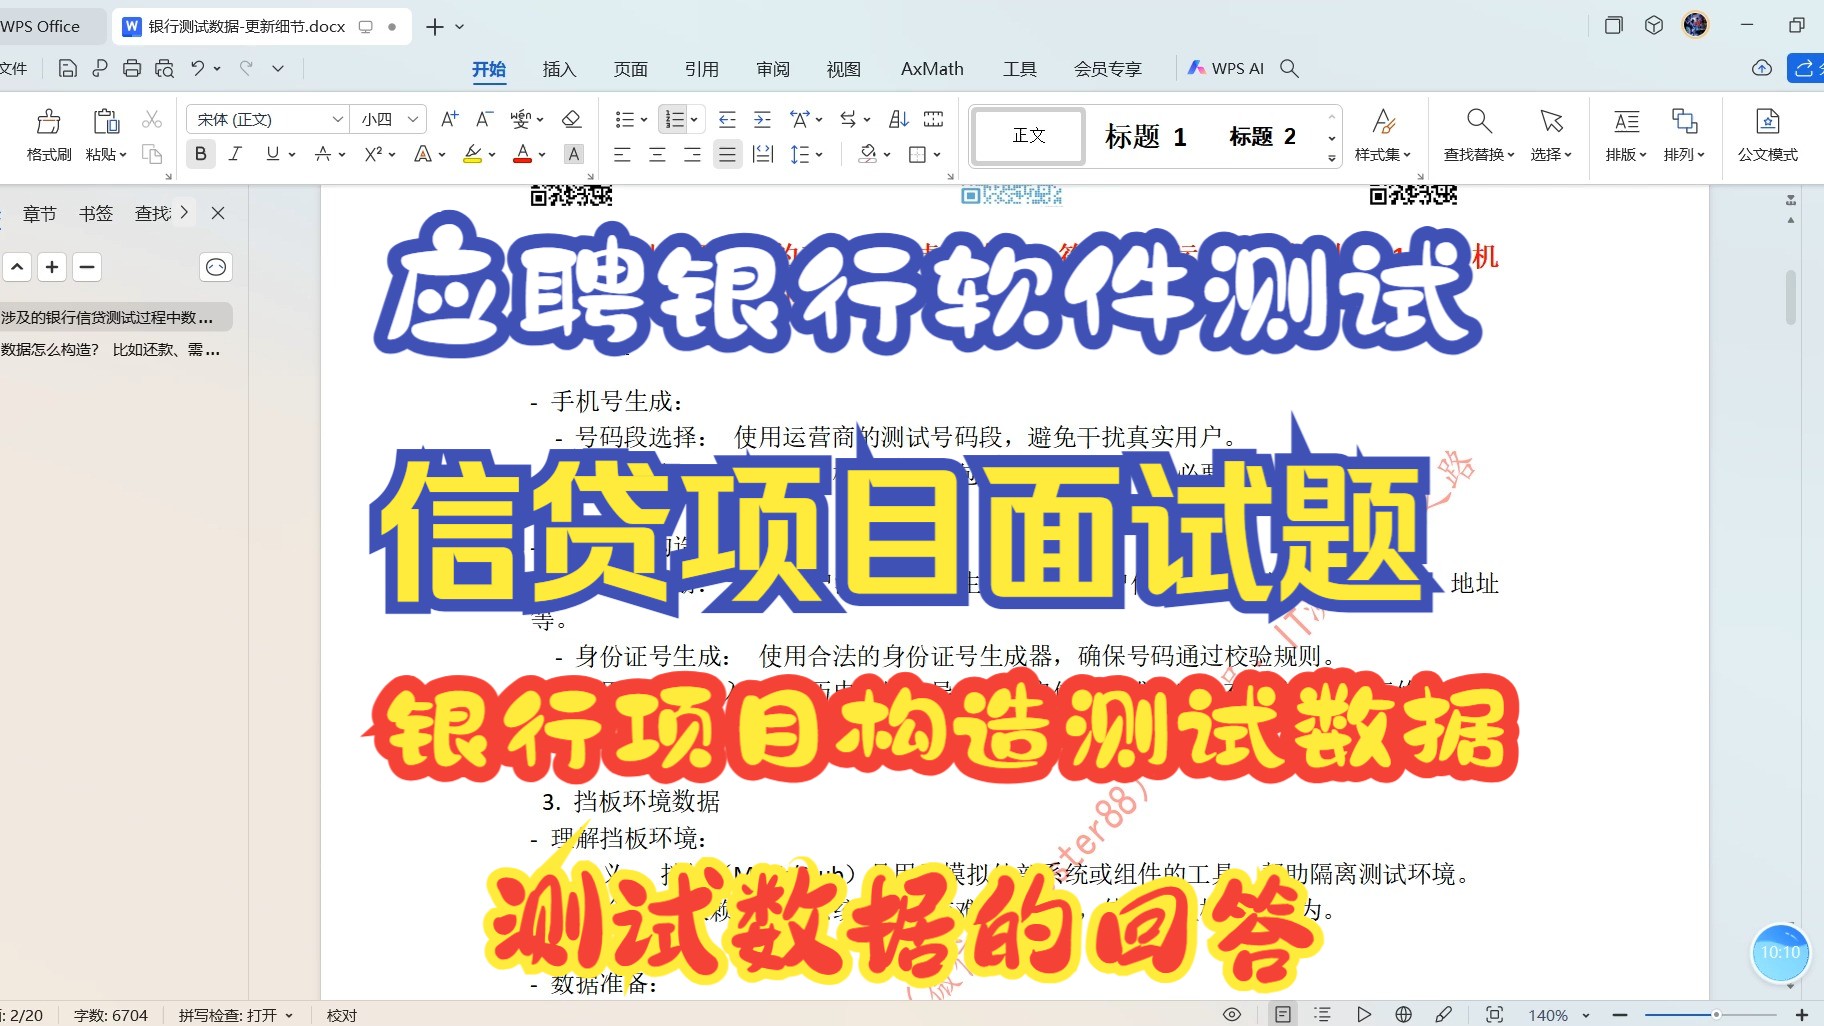Open a new document tab with plus
Screen dimensions: 1824x1026
coord(435,27)
